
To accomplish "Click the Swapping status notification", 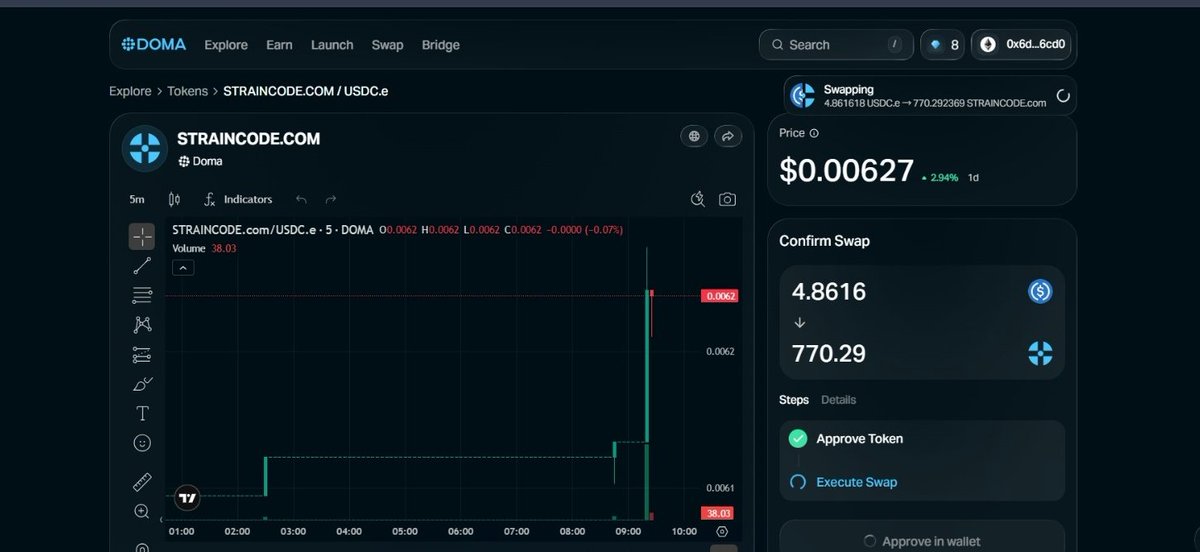I will [931, 95].
